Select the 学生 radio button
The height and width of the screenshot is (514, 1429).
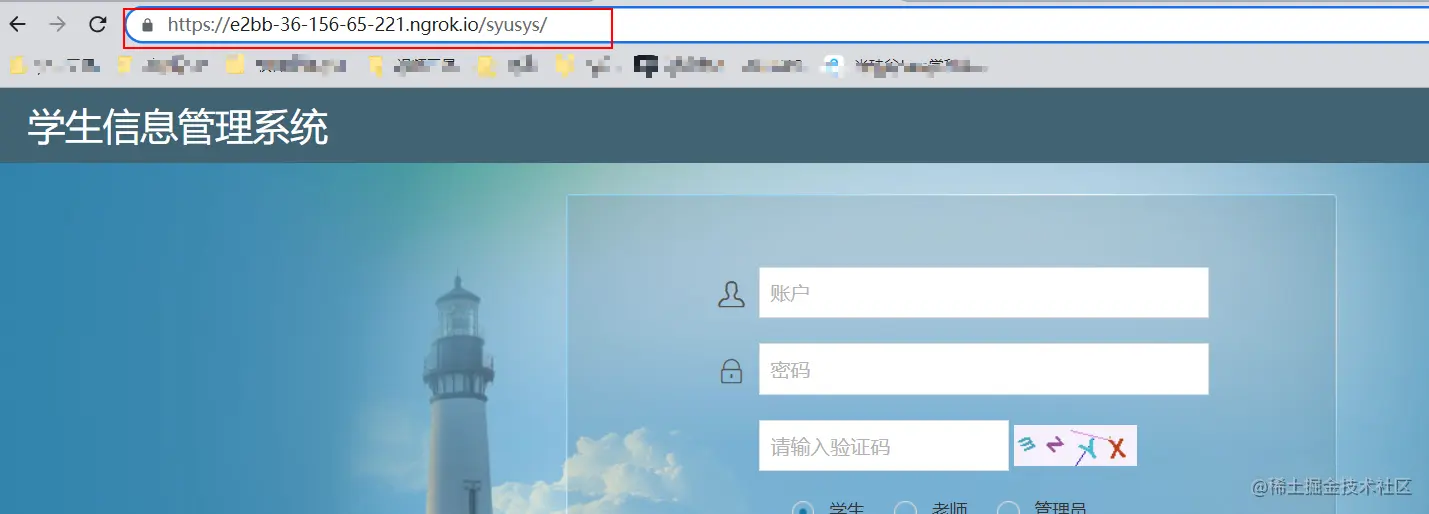(802, 510)
